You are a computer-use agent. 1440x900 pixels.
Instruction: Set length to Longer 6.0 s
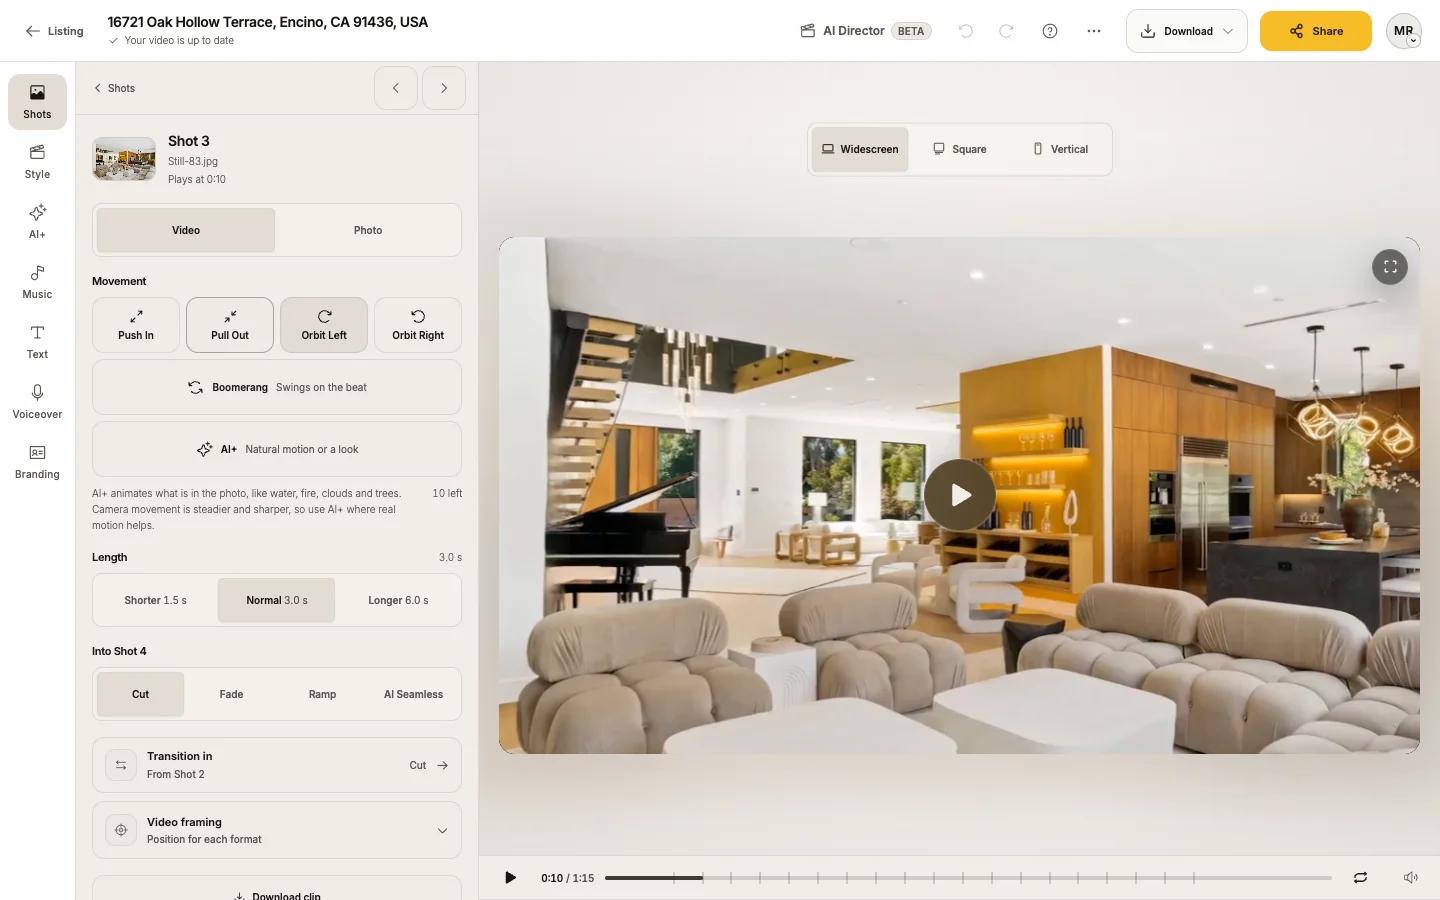click(x=398, y=600)
